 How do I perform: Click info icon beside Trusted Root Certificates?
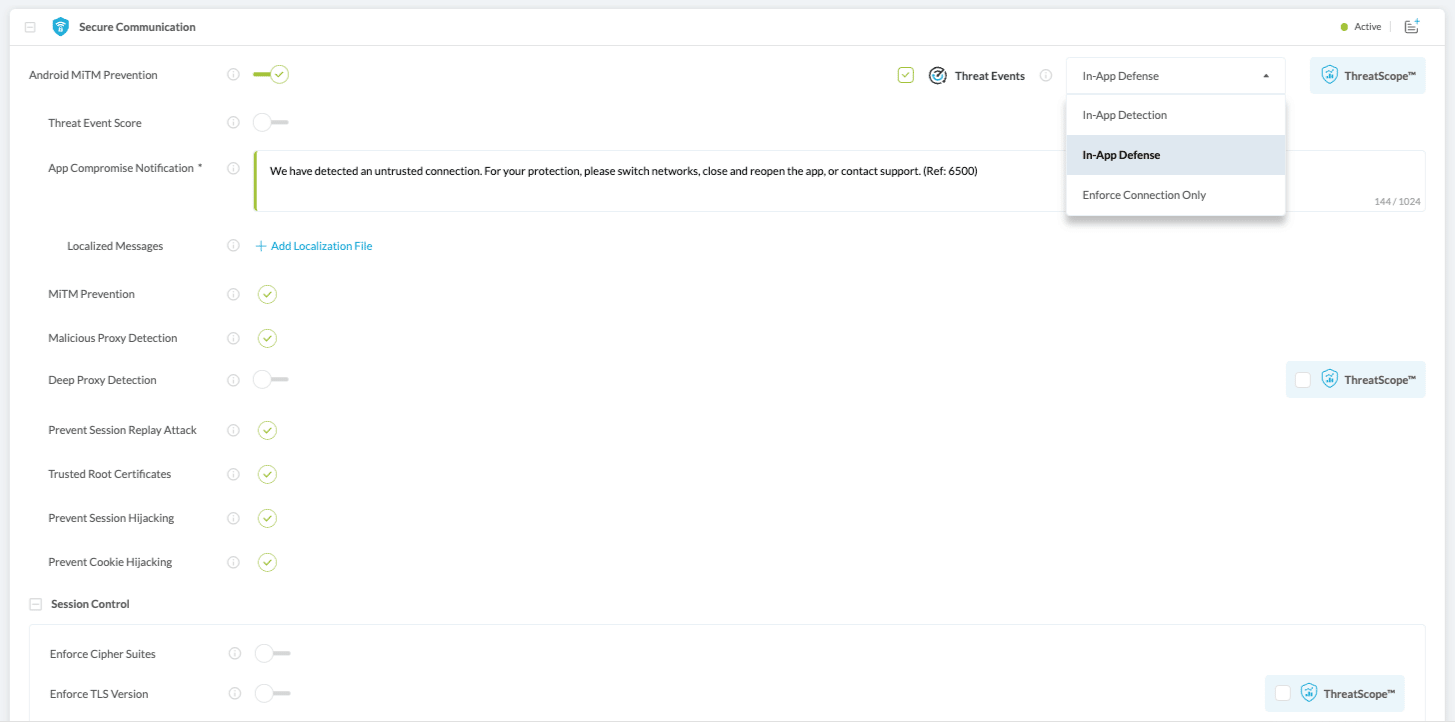(x=233, y=474)
